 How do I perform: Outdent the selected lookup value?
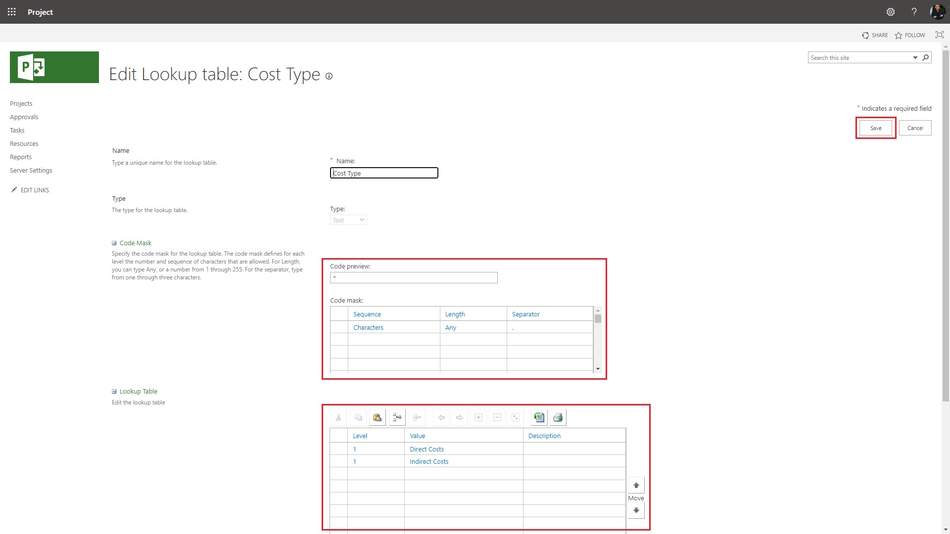[441, 417]
